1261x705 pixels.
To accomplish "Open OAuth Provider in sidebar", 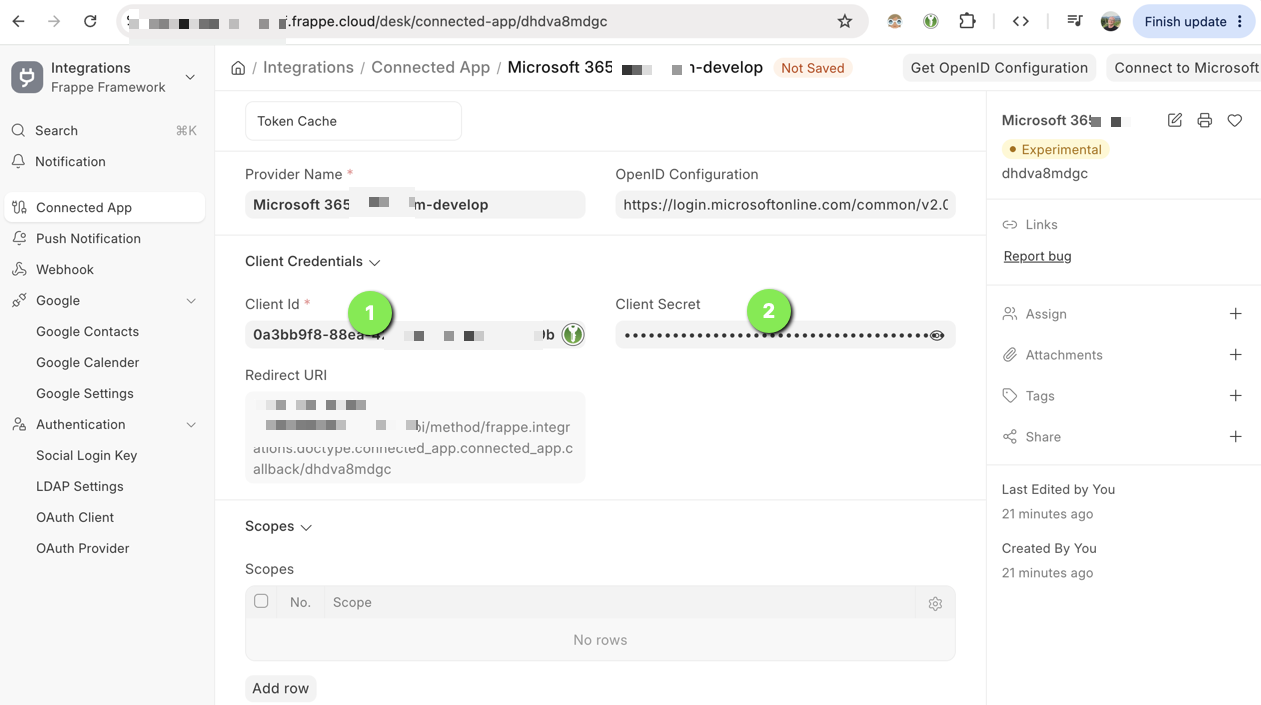I will pos(83,549).
